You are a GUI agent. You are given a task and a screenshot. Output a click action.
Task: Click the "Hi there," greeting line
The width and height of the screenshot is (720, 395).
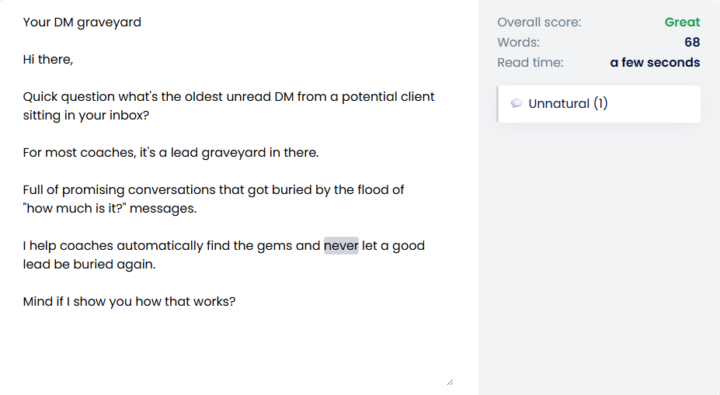pos(48,60)
